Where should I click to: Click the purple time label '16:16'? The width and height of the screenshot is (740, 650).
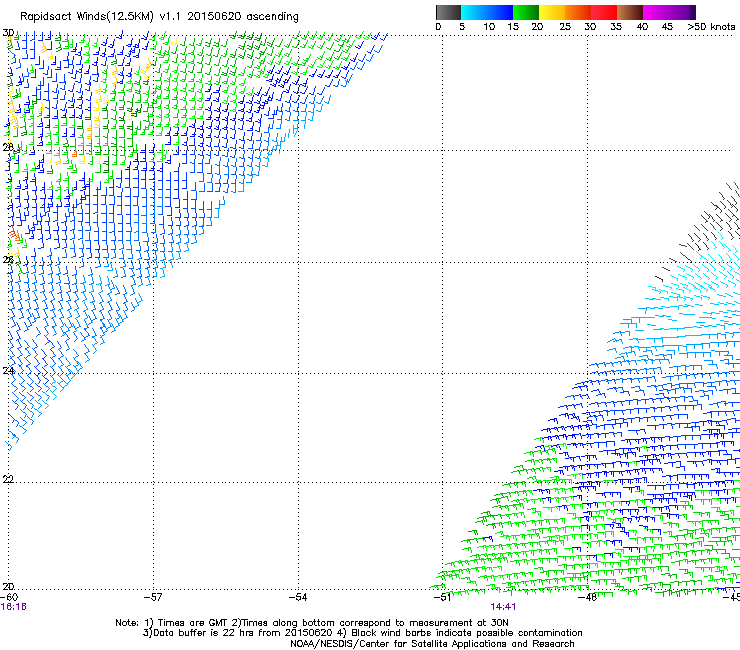(x=14, y=607)
